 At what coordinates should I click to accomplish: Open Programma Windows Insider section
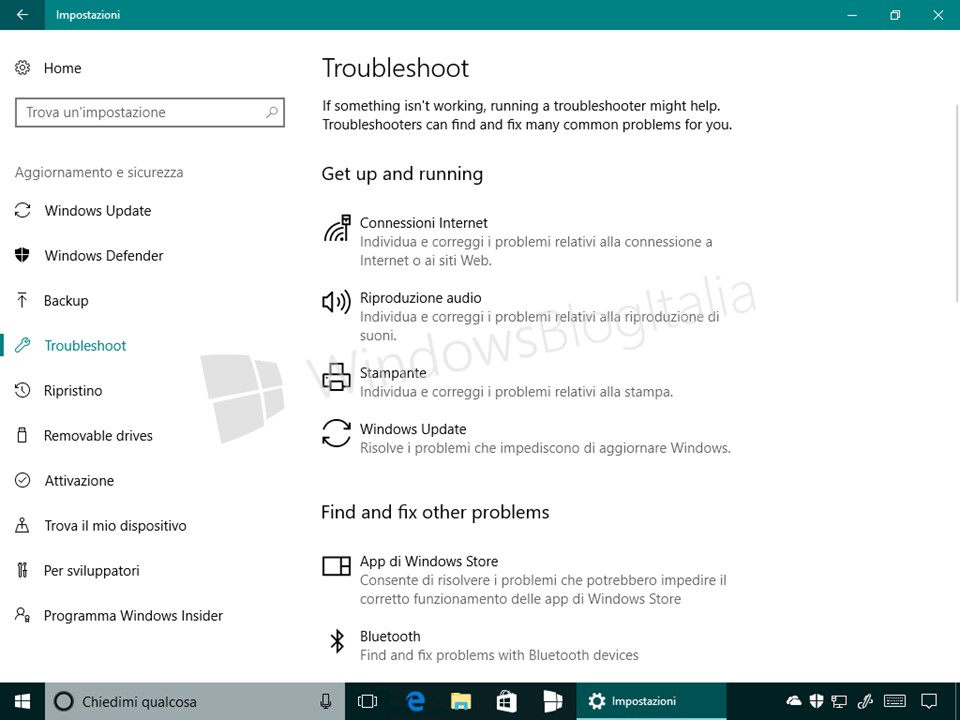coord(133,615)
